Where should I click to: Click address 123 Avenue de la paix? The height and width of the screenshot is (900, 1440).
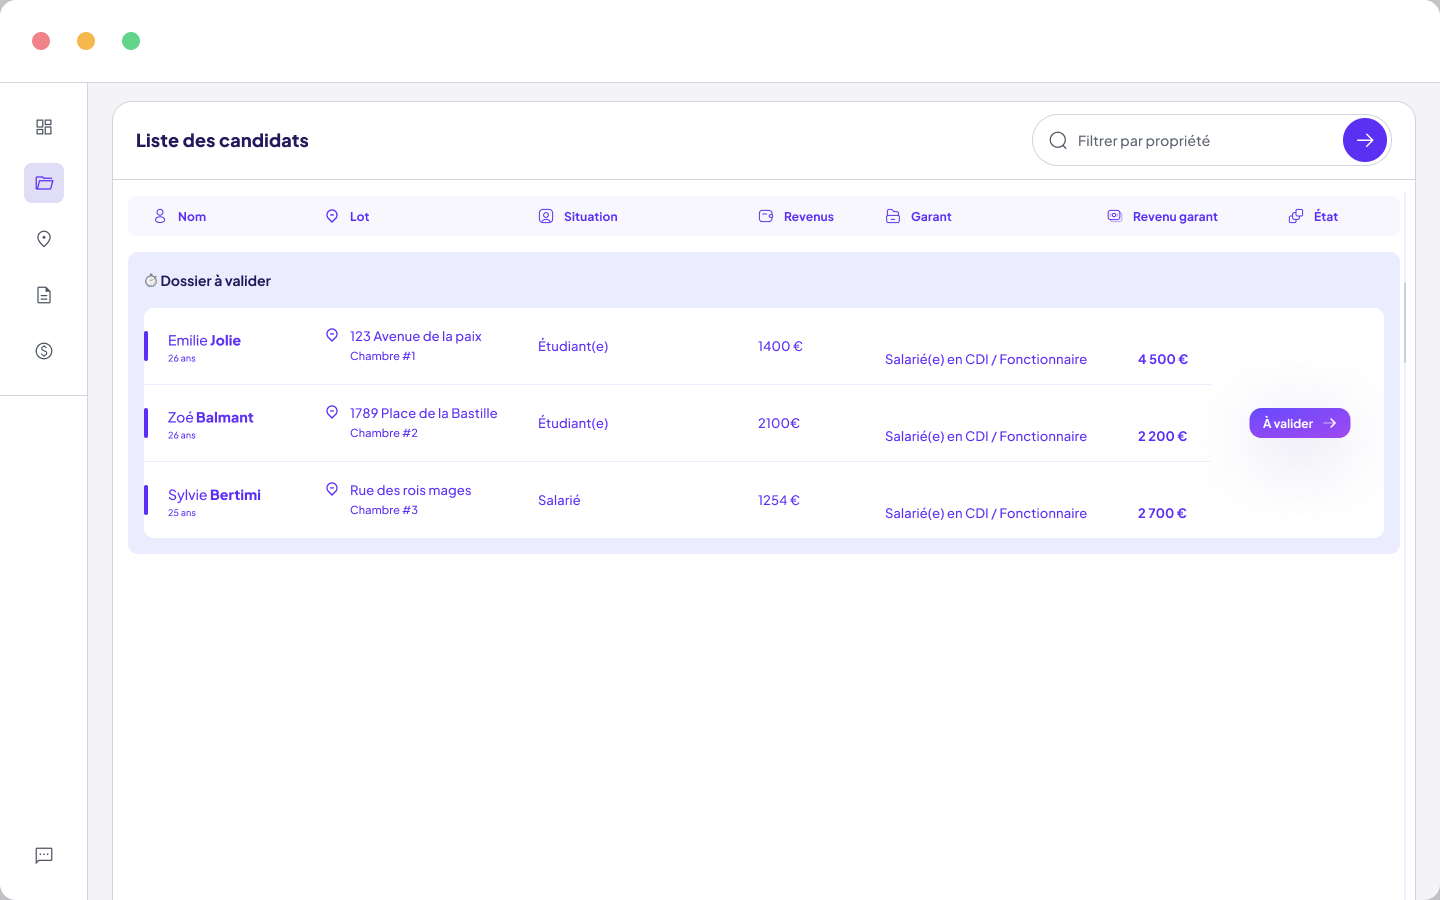click(416, 337)
